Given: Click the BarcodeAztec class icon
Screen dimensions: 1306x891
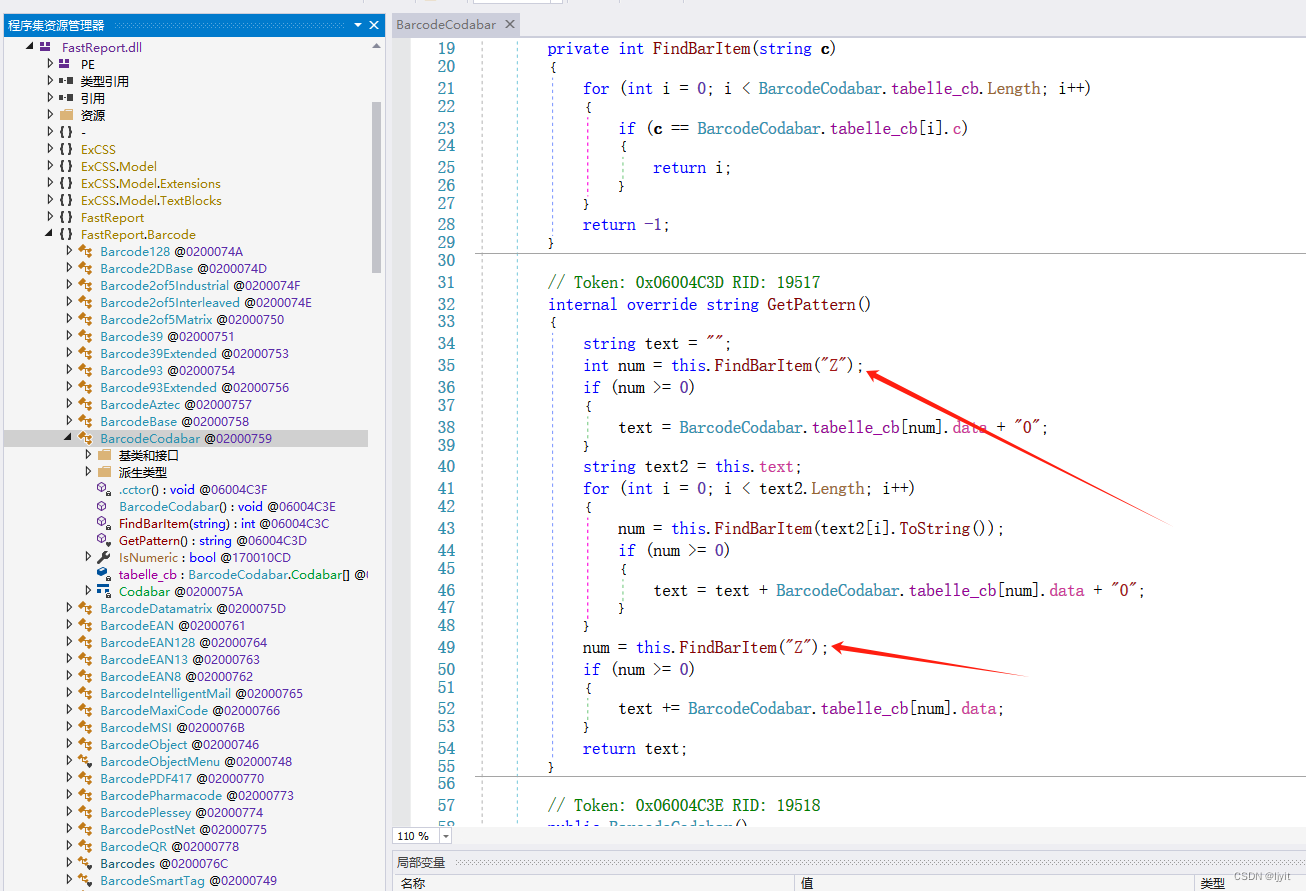Looking at the screenshot, I should [85, 404].
